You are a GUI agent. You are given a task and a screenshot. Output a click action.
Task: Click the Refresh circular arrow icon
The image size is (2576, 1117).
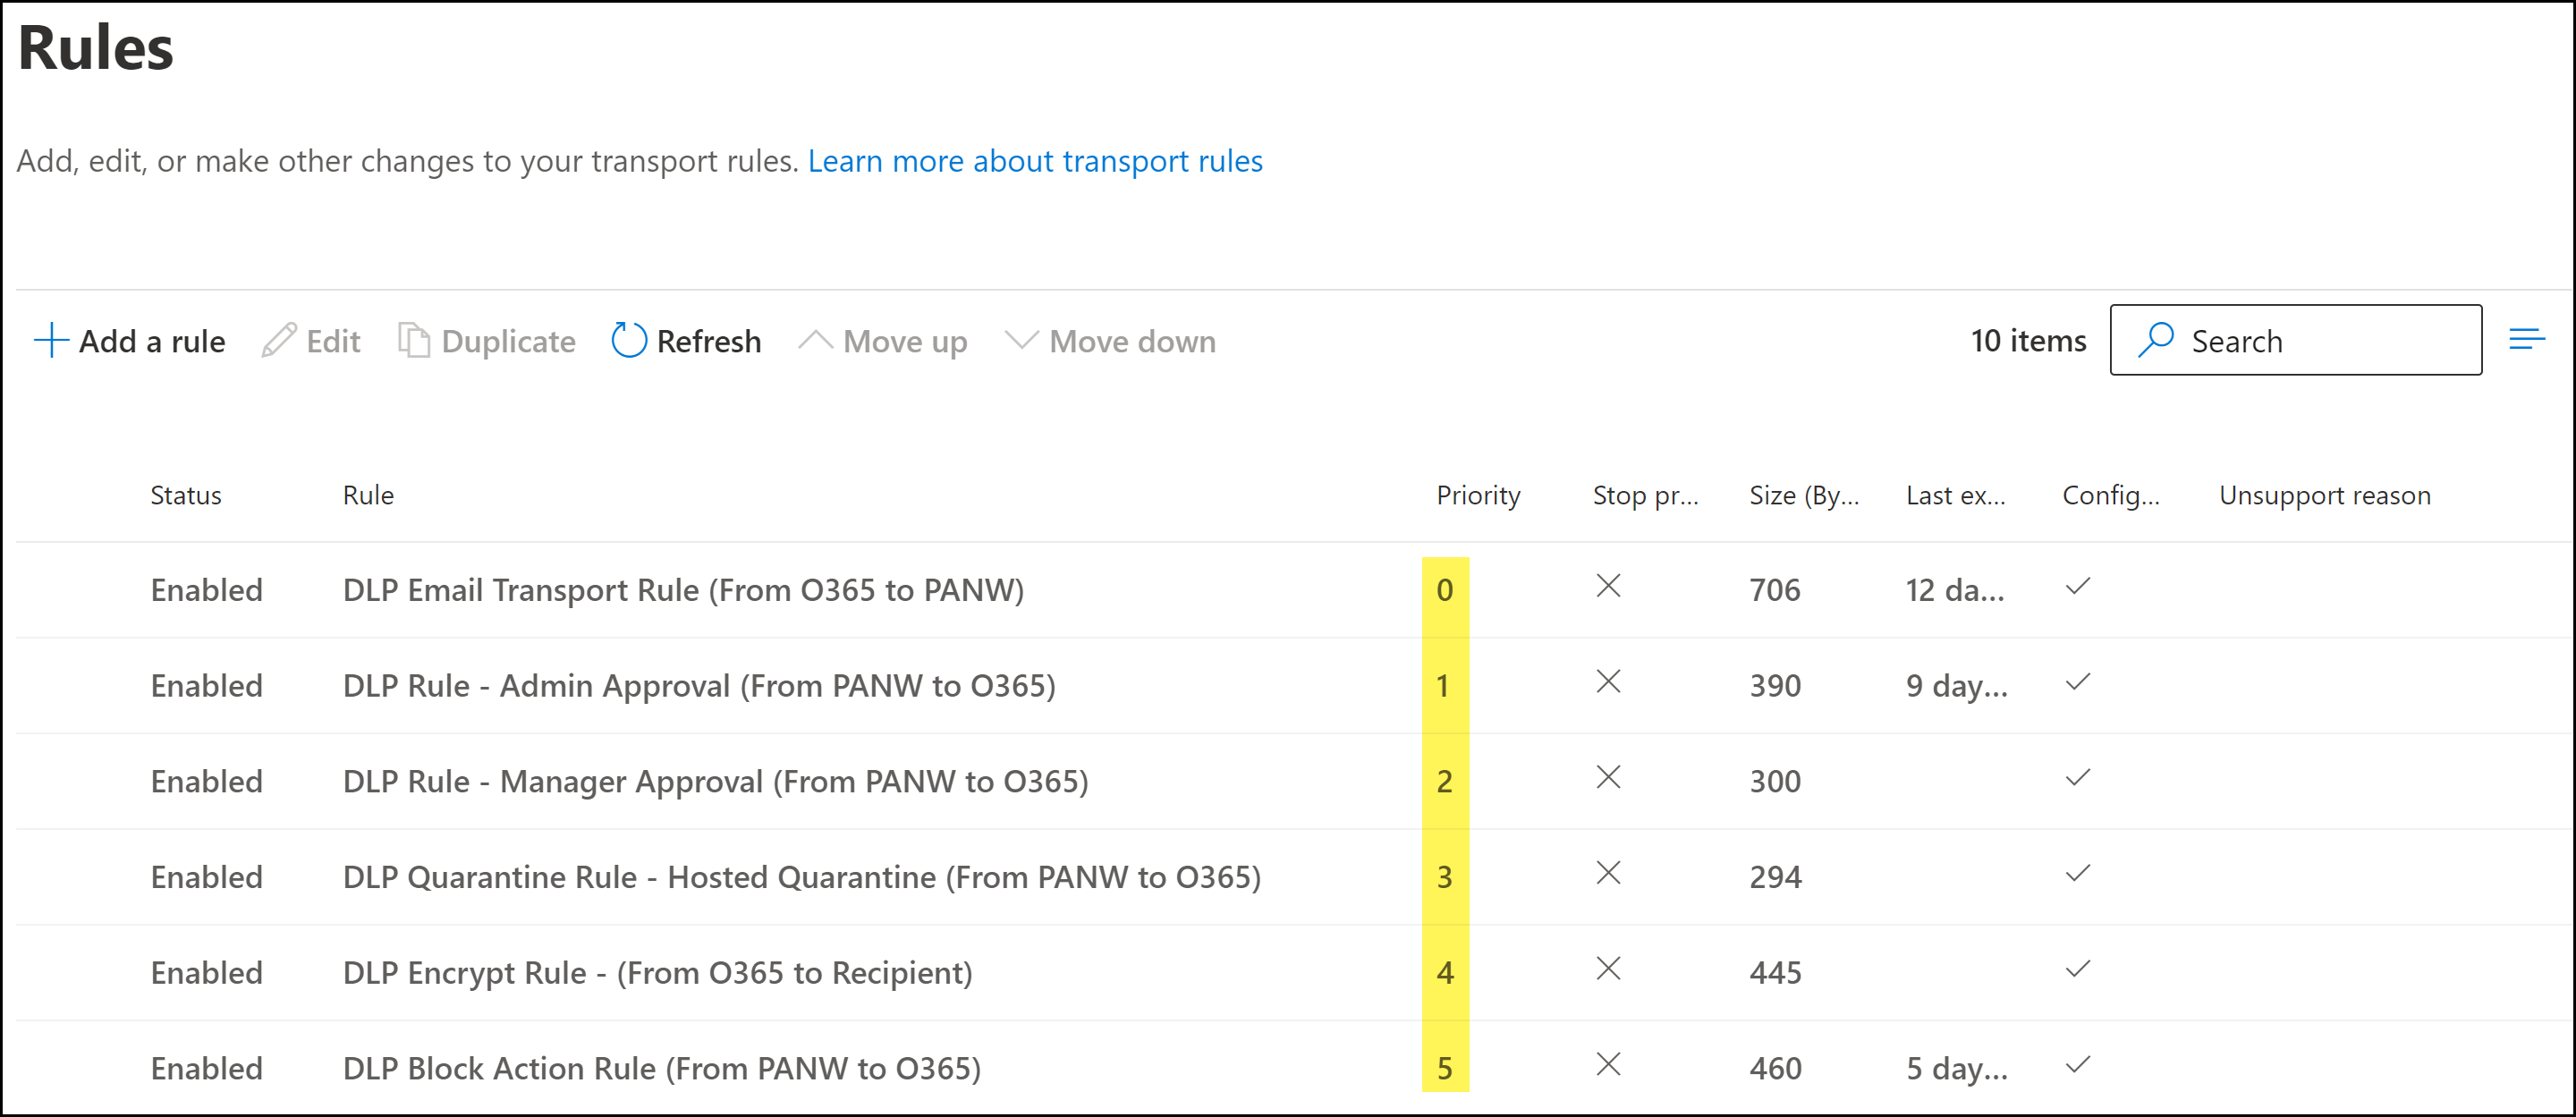tap(629, 341)
